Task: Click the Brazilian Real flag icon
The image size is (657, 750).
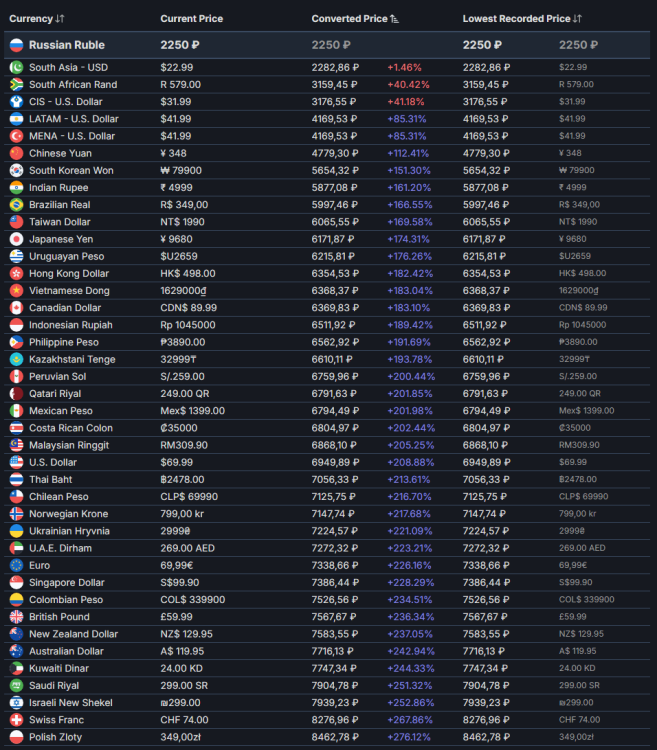Action: 15,205
